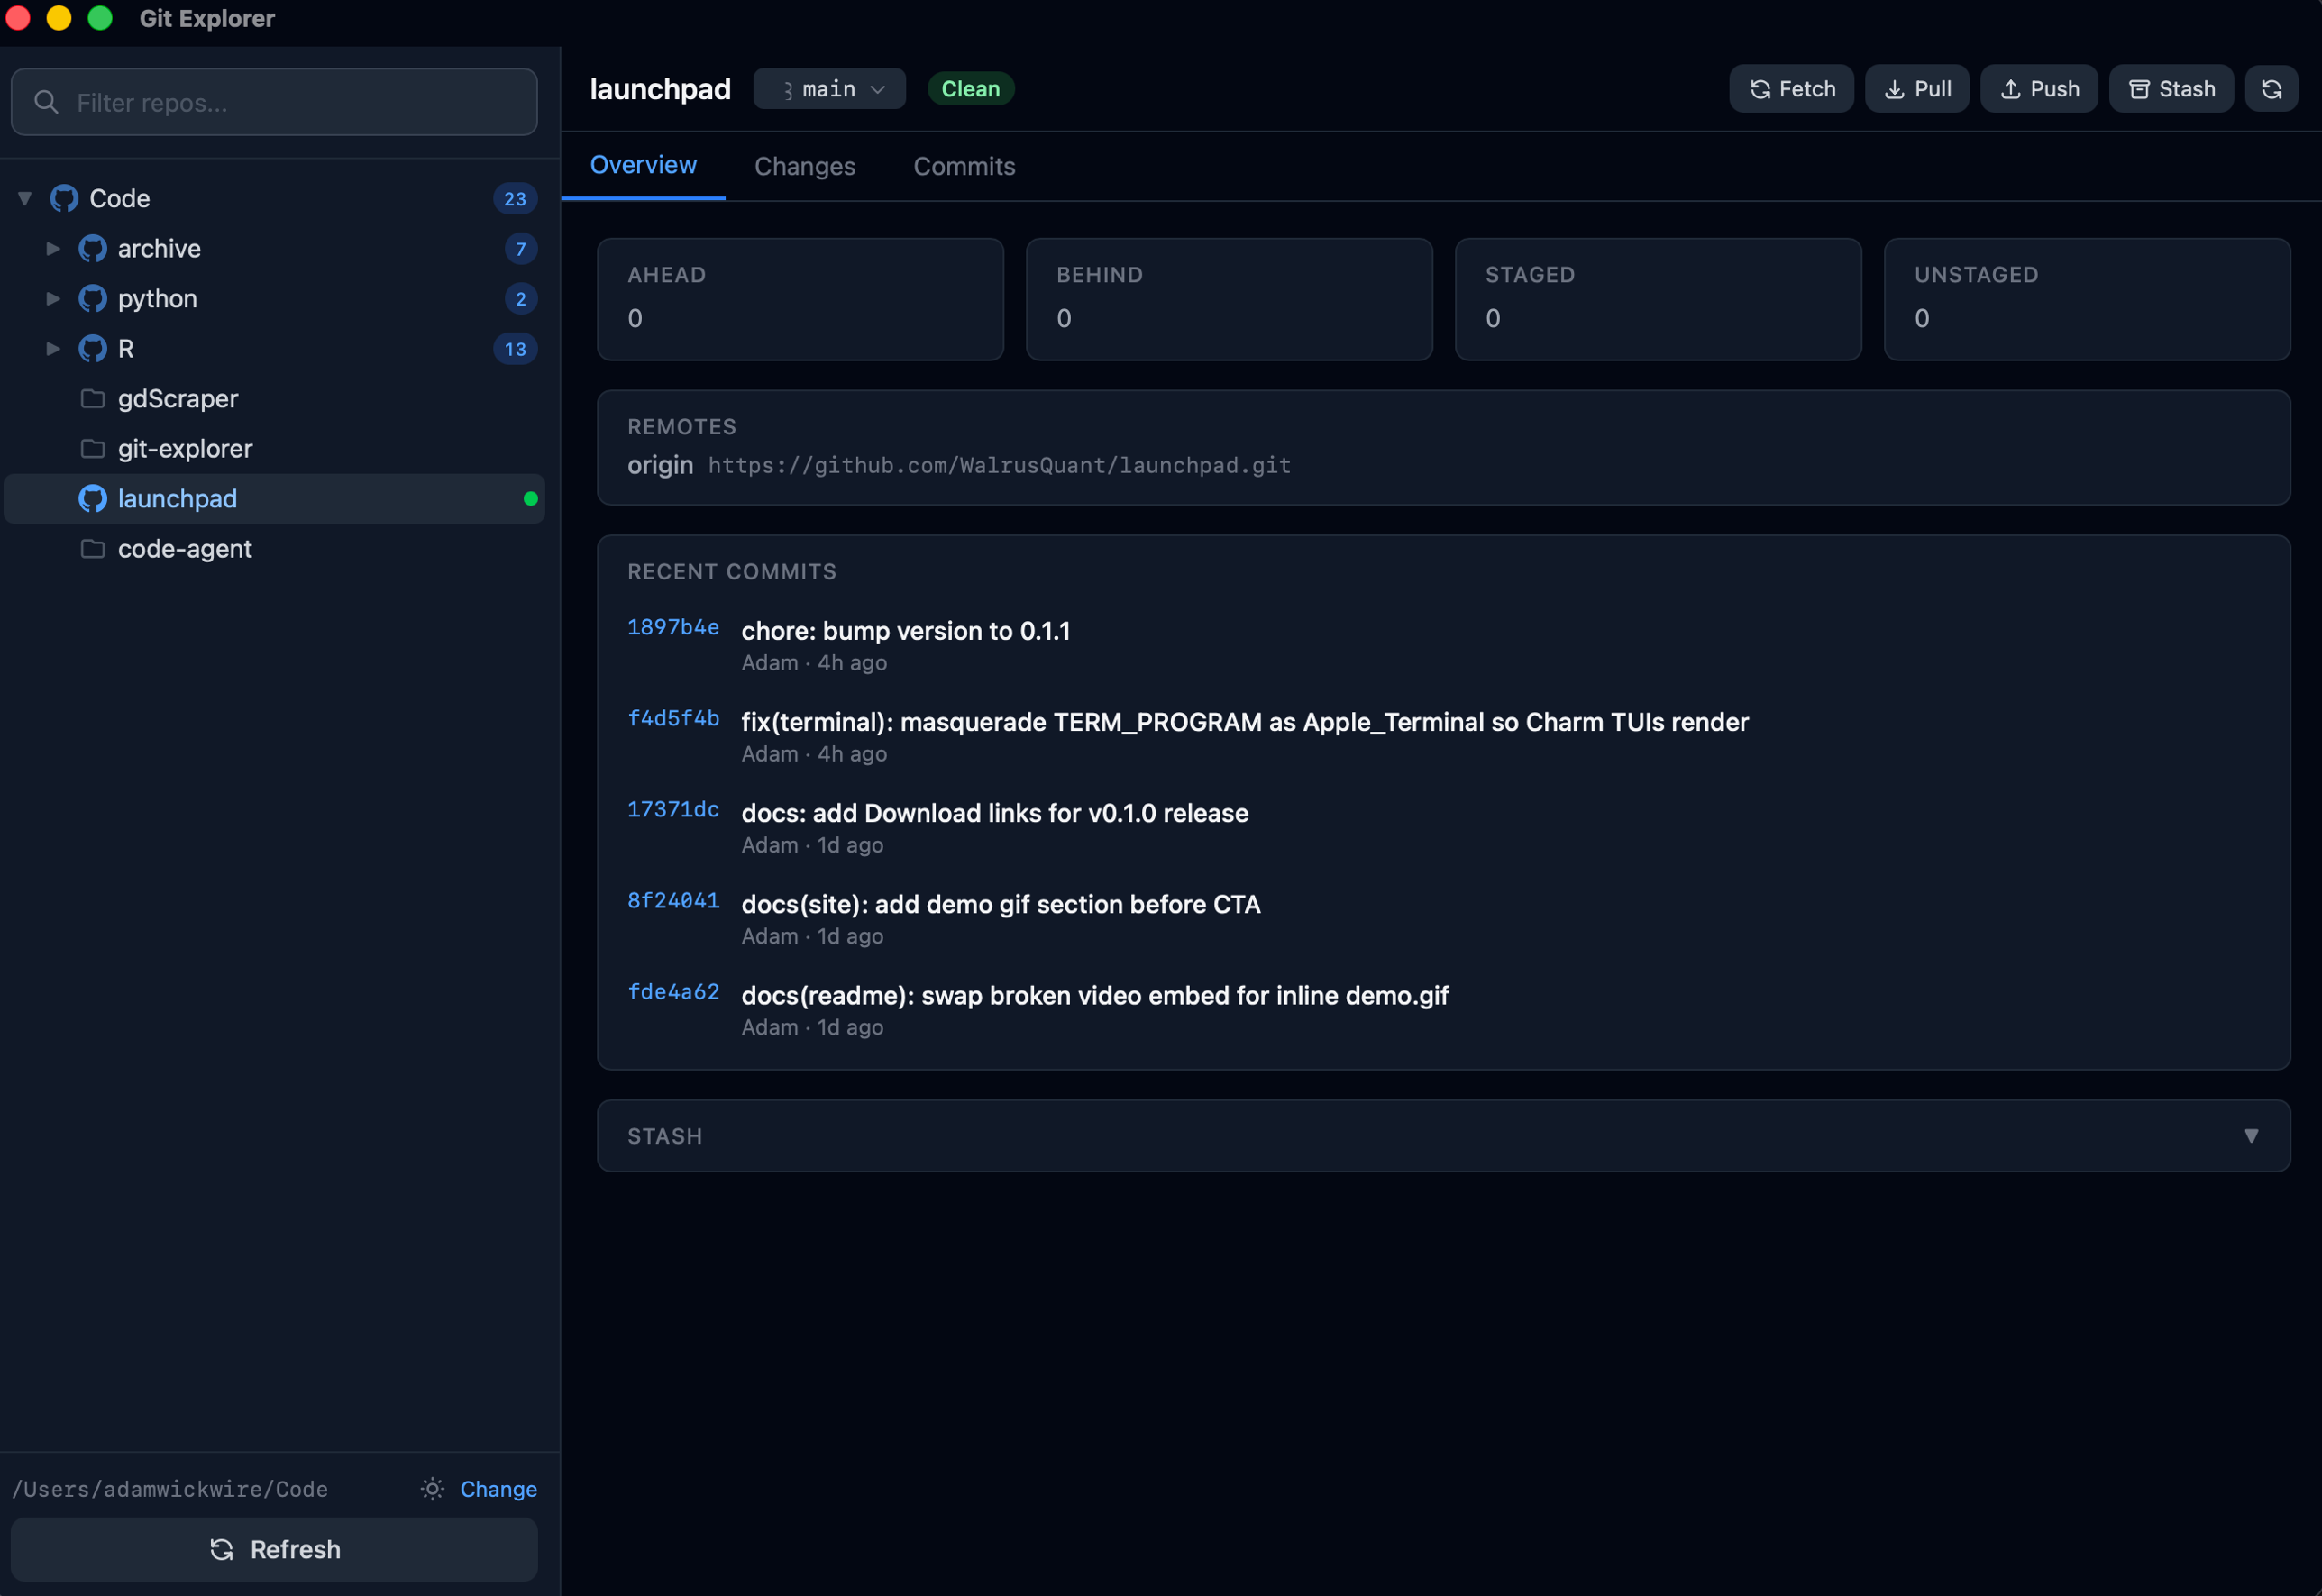The width and height of the screenshot is (2322, 1596).
Task: Click the STASH section header label
Action: coord(665,1136)
